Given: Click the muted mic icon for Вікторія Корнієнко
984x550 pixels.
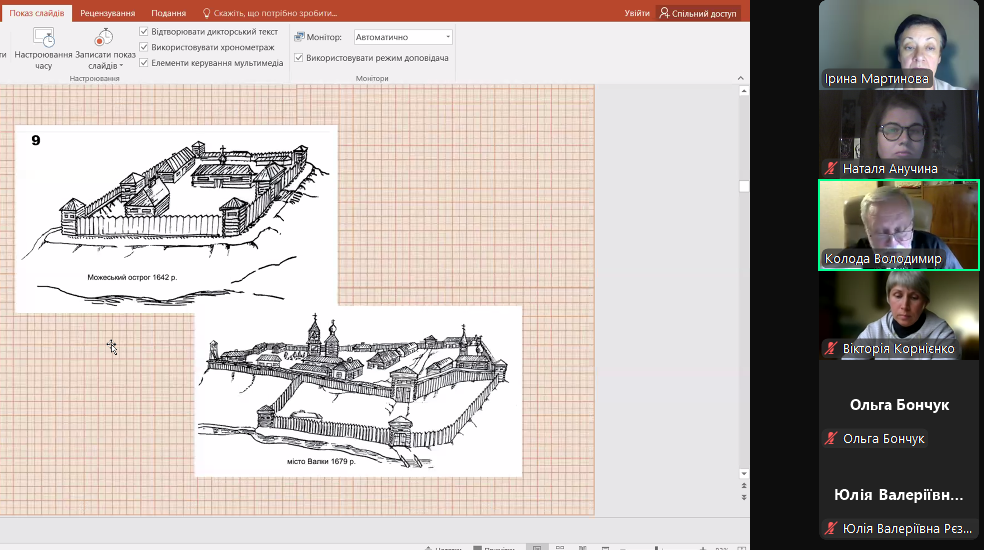Looking at the screenshot, I should pos(830,349).
